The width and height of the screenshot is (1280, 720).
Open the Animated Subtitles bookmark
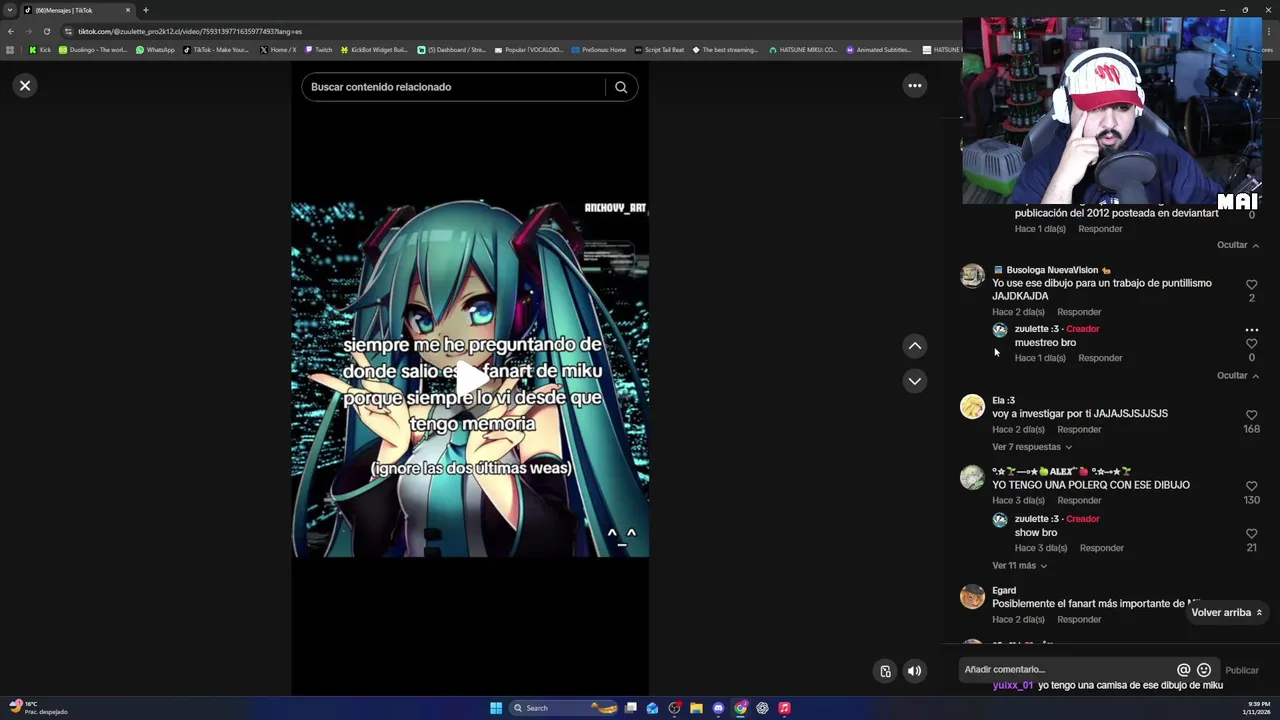[x=879, y=50]
